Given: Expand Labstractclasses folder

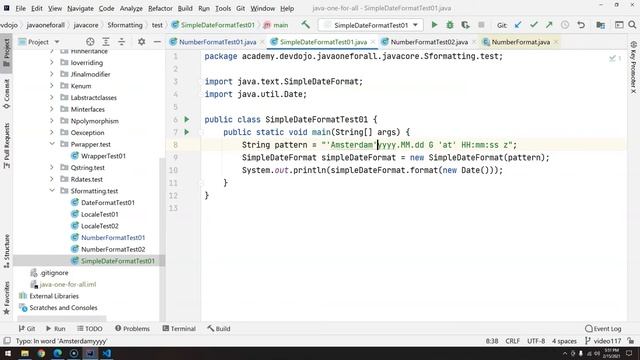Looking at the screenshot, I should [52, 98].
